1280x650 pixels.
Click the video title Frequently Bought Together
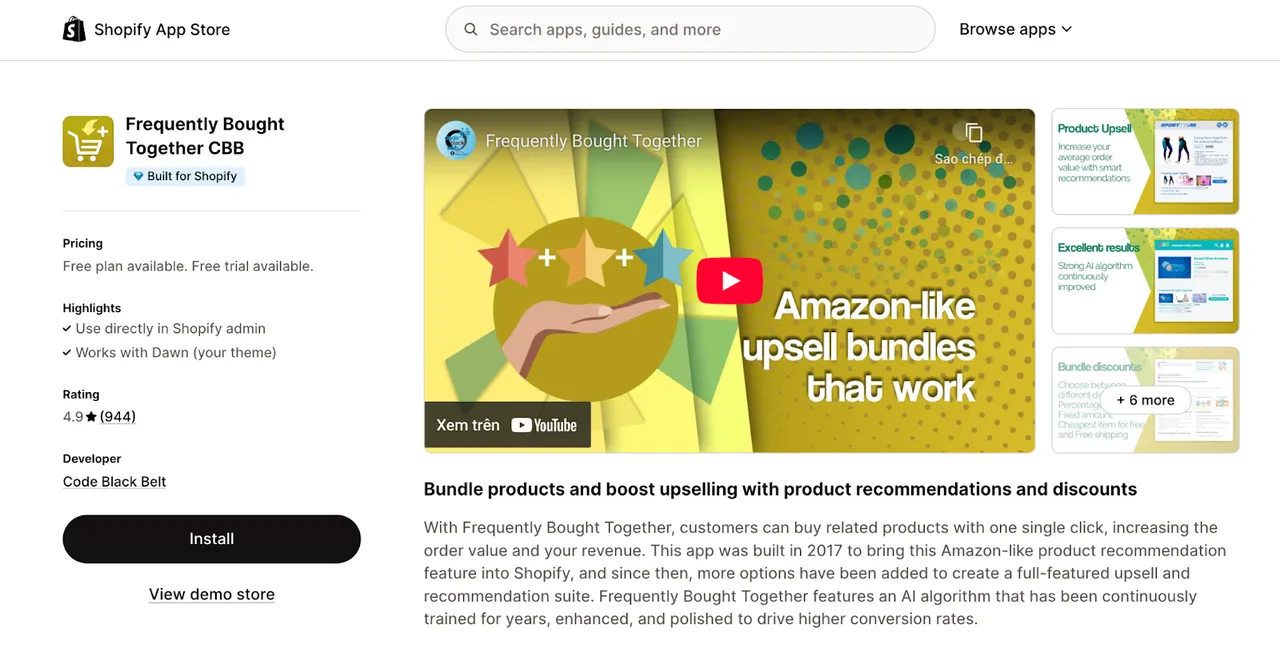594,141
